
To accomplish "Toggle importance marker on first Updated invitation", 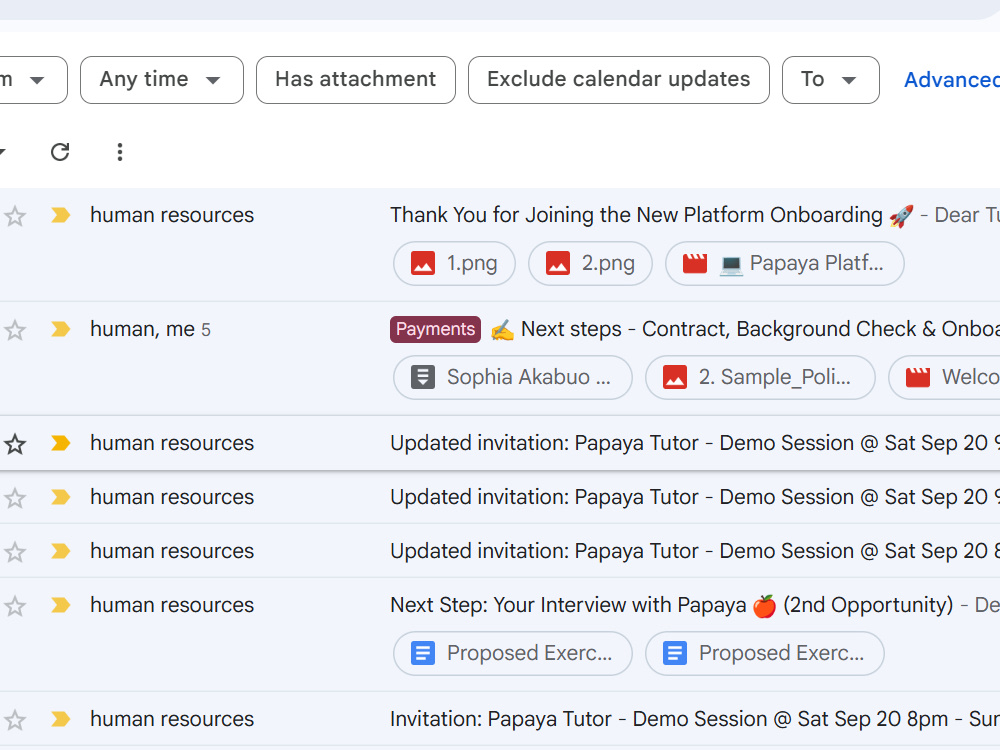I will click(61, 443).
